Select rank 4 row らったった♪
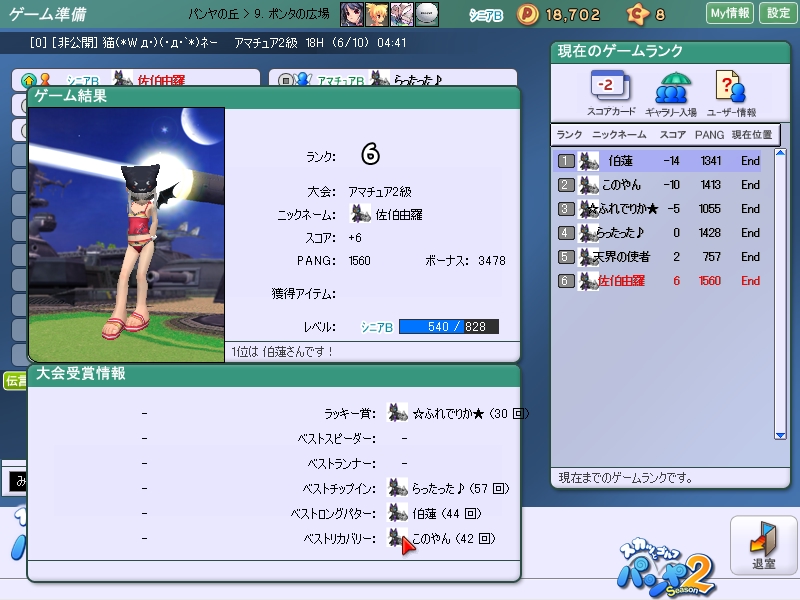Viewport: 800px width, 600px height. coord(657,233)
